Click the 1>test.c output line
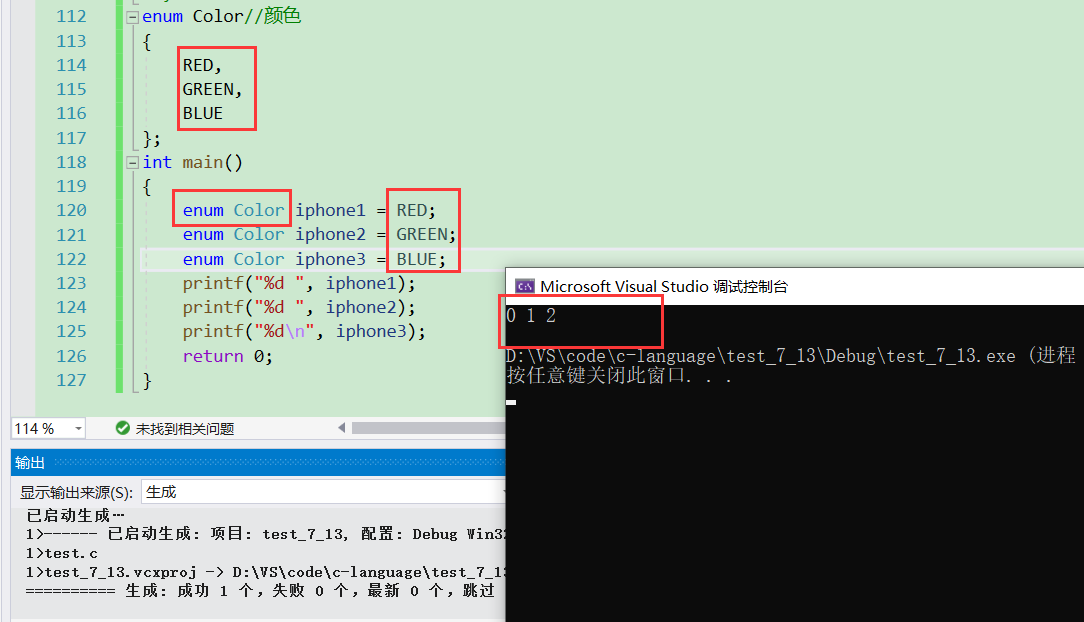Viewport: 1084px width, 622px height. (x=62, y=554)
